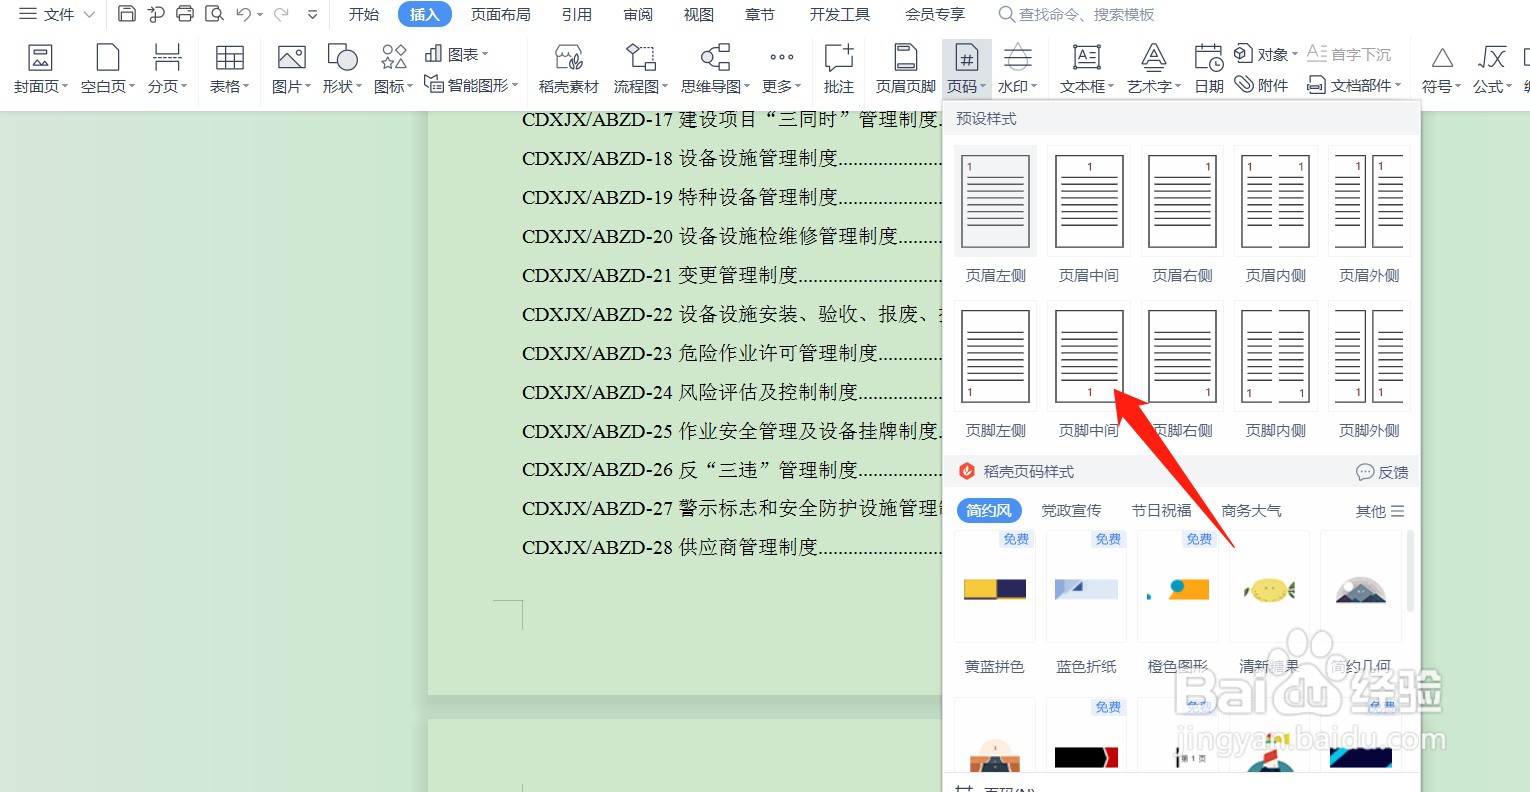Screen dimensions: 1530x792
Task: Insert a blank page via 空白页
Action: point(108,69)
